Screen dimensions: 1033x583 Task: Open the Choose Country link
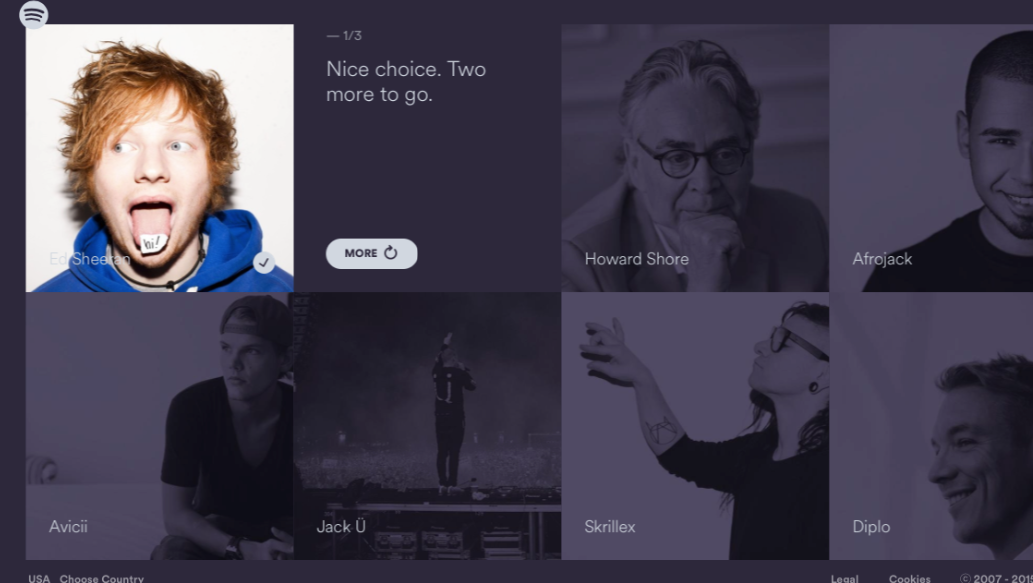pos(101,578)
